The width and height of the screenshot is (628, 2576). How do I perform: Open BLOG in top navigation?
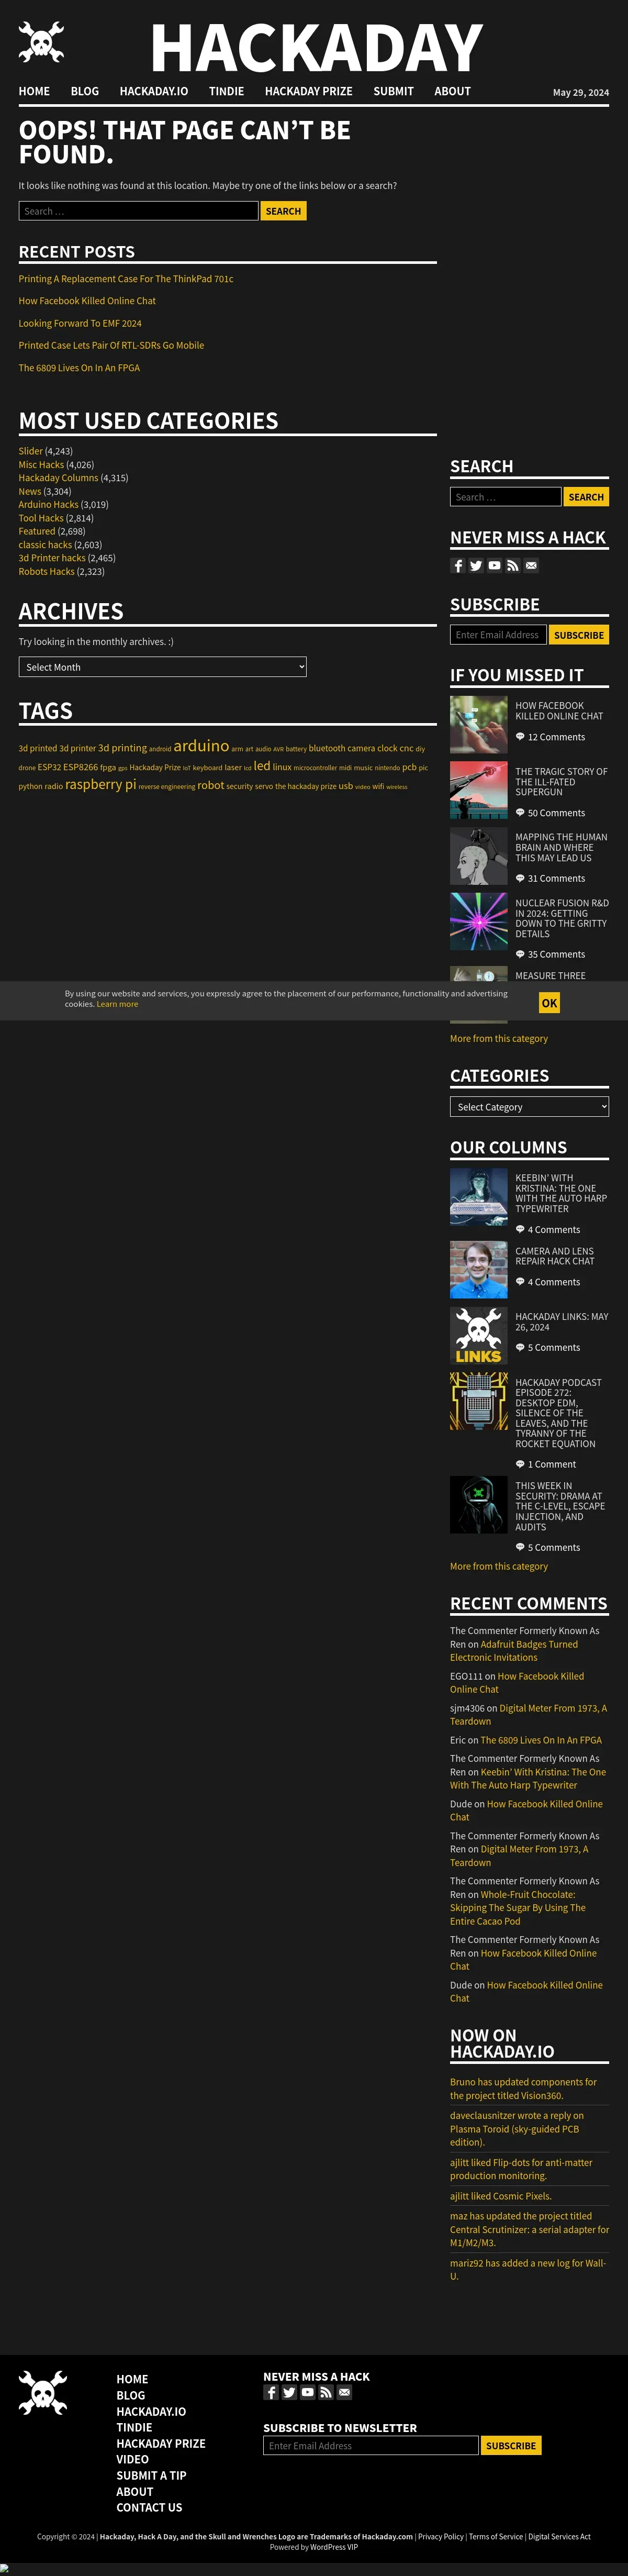click(85, 91)
